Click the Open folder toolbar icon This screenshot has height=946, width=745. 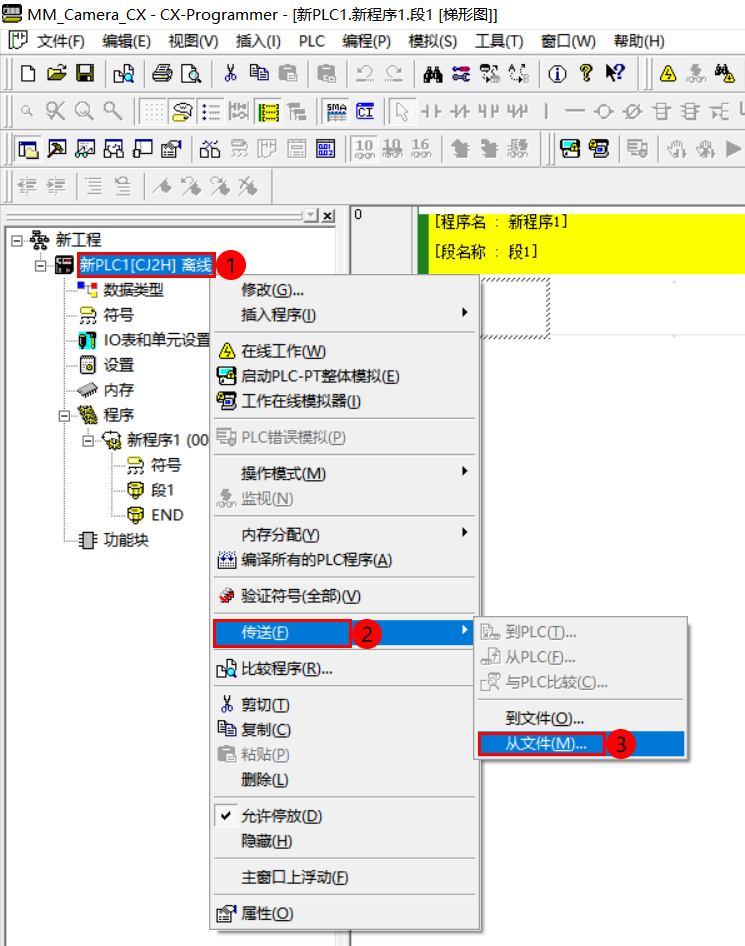pyautogui.click(x=57, y=74)
